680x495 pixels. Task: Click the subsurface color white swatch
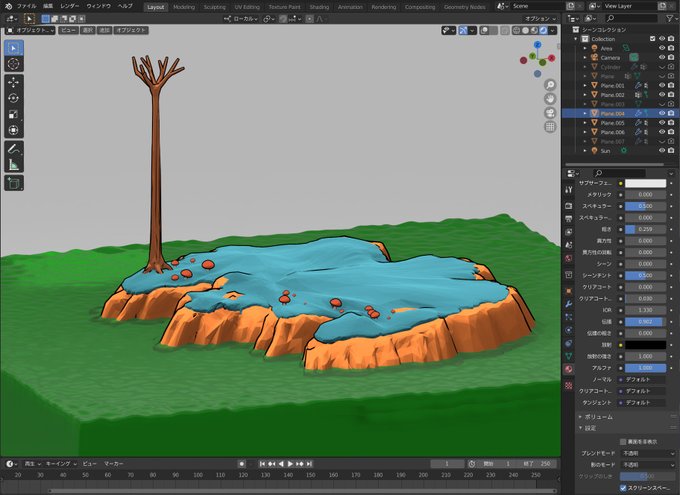point(645,183)
